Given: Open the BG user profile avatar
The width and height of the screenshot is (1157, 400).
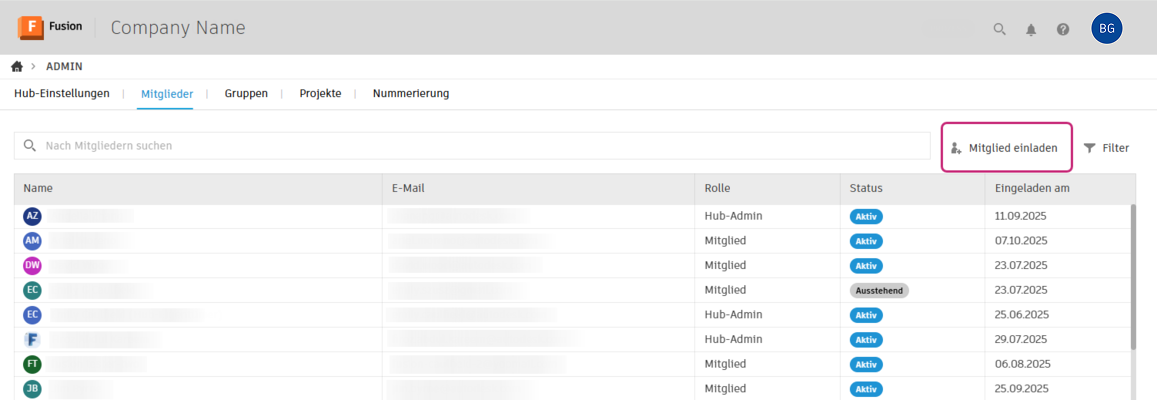Looking at the screenshot, I should (x=1107, y=29).
